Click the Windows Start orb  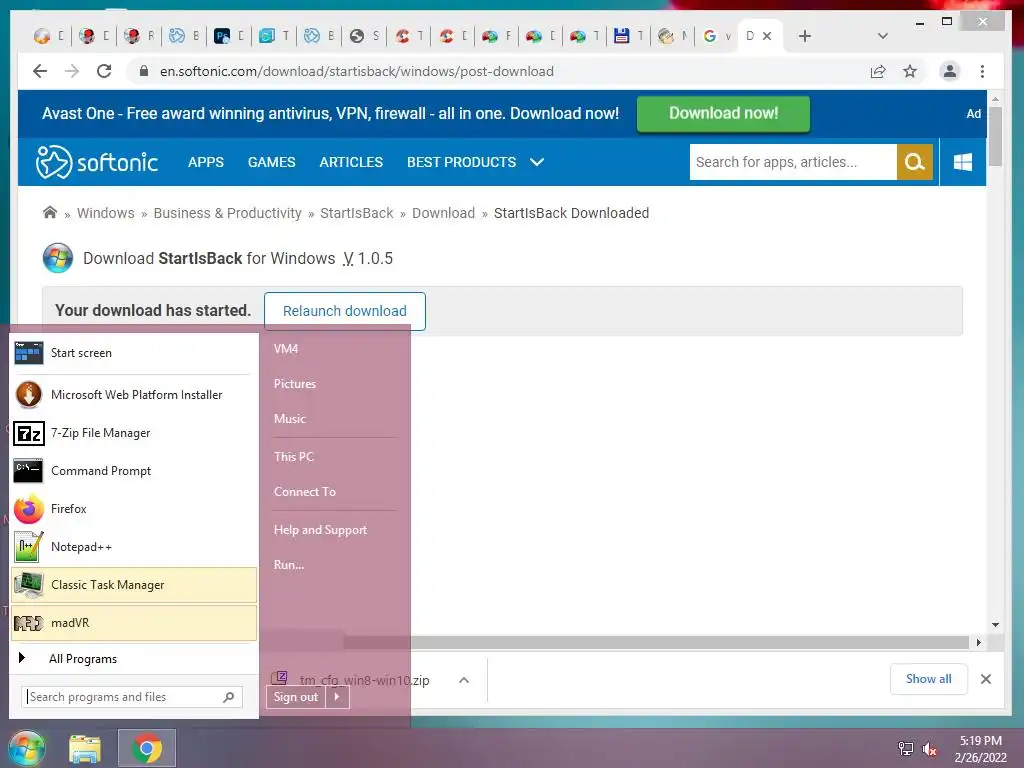point(27,748)
